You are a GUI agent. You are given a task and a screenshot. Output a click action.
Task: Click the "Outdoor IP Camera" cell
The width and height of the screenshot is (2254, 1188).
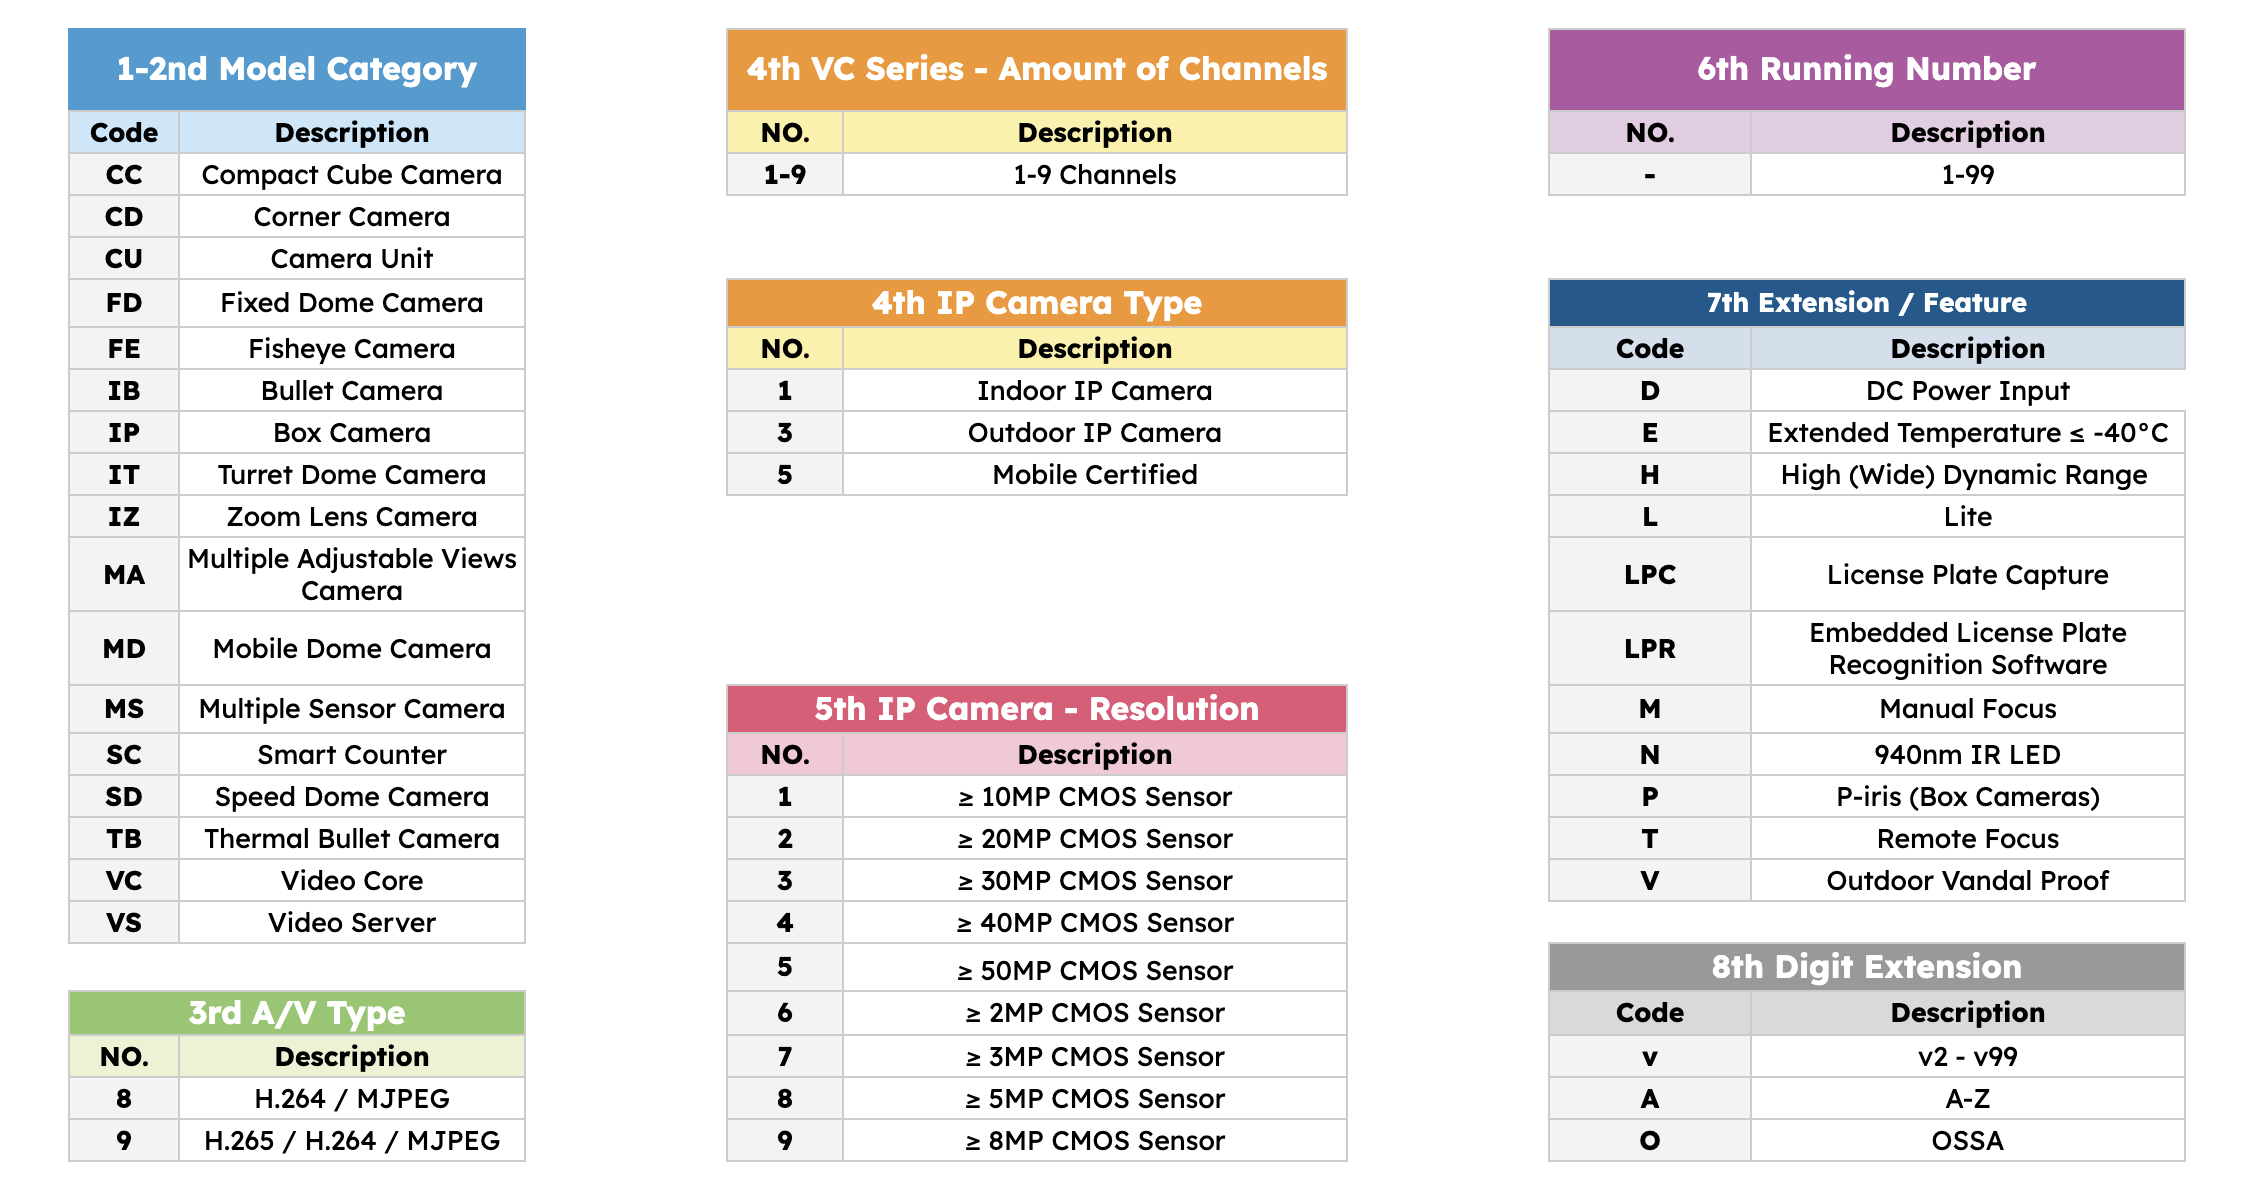coord(1094,433)
